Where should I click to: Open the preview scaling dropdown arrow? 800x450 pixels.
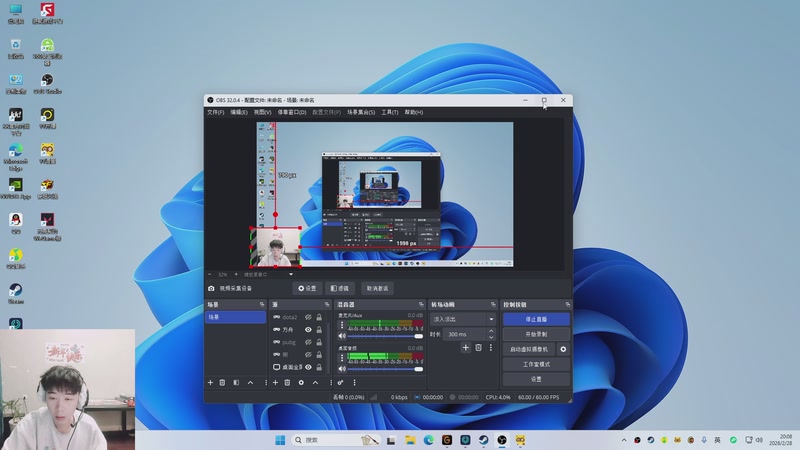pyautogui.click(x=291, y=274)
